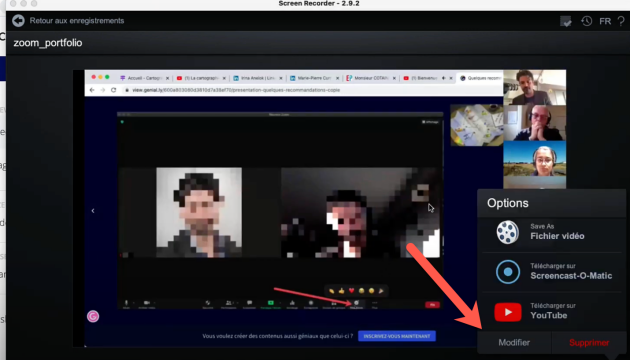Click the Inscrivez-vous maintenant button

tap(397, 336)
